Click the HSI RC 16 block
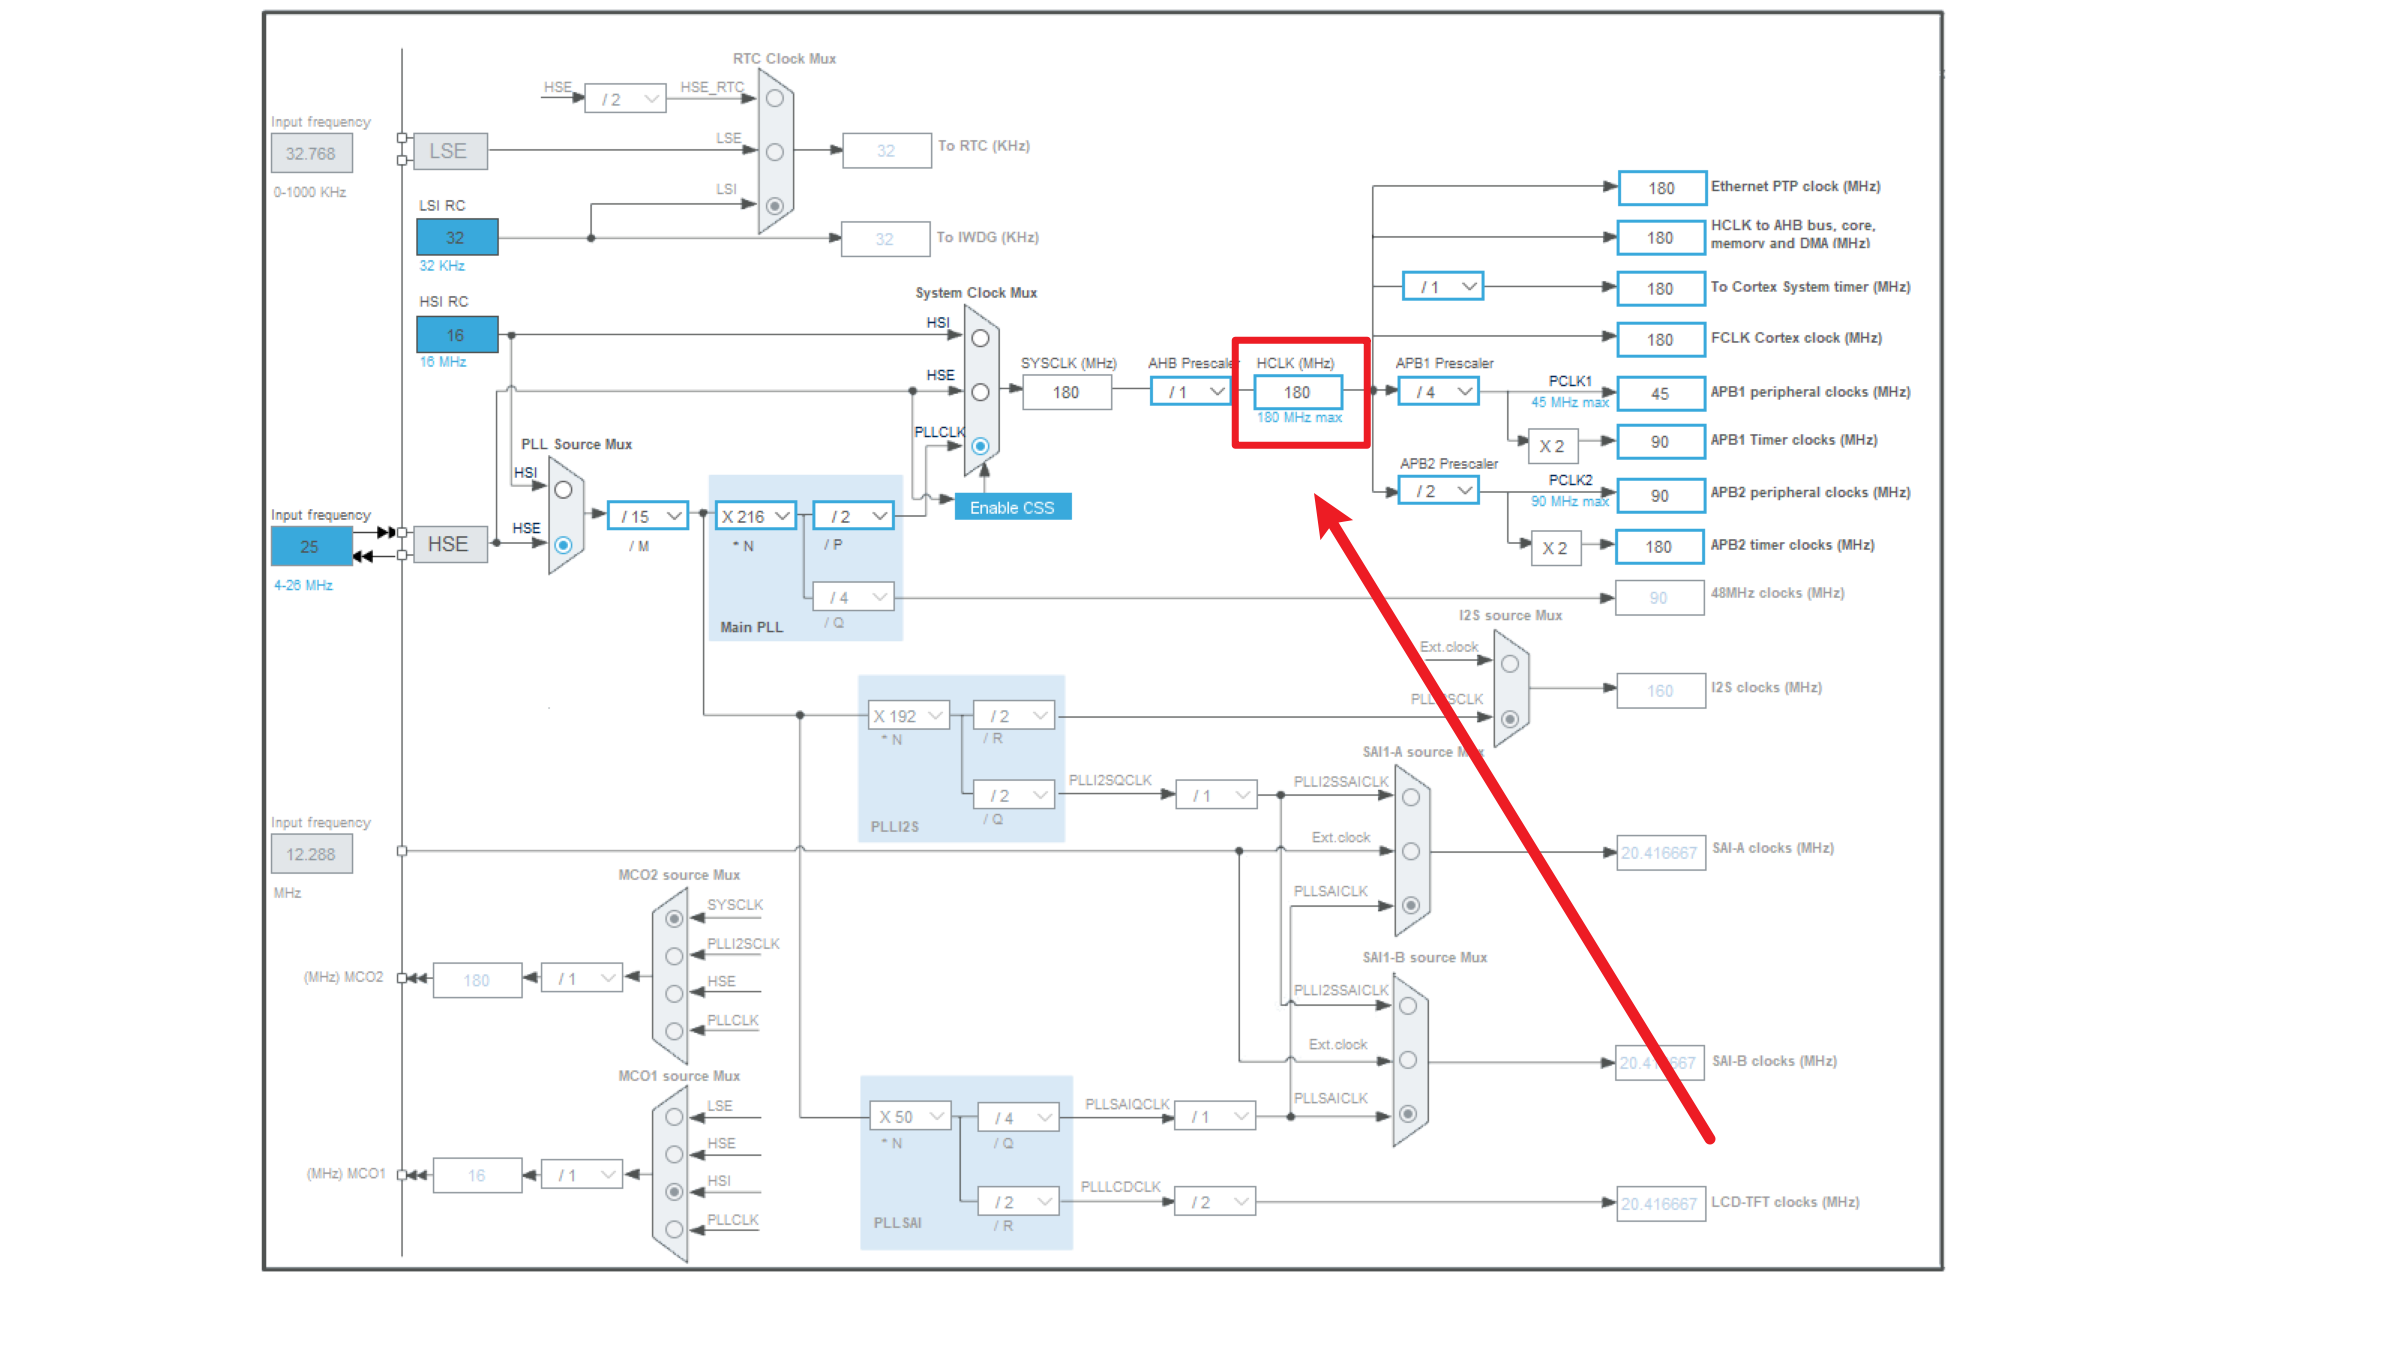2406x1355 pixels. click(x=456, y=335)
